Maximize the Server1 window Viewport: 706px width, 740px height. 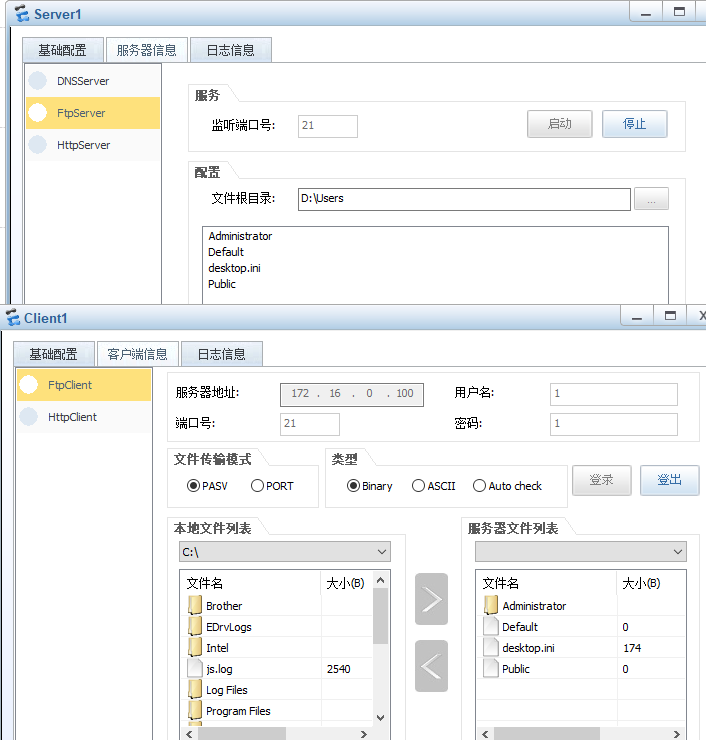(x=679, y=12)
